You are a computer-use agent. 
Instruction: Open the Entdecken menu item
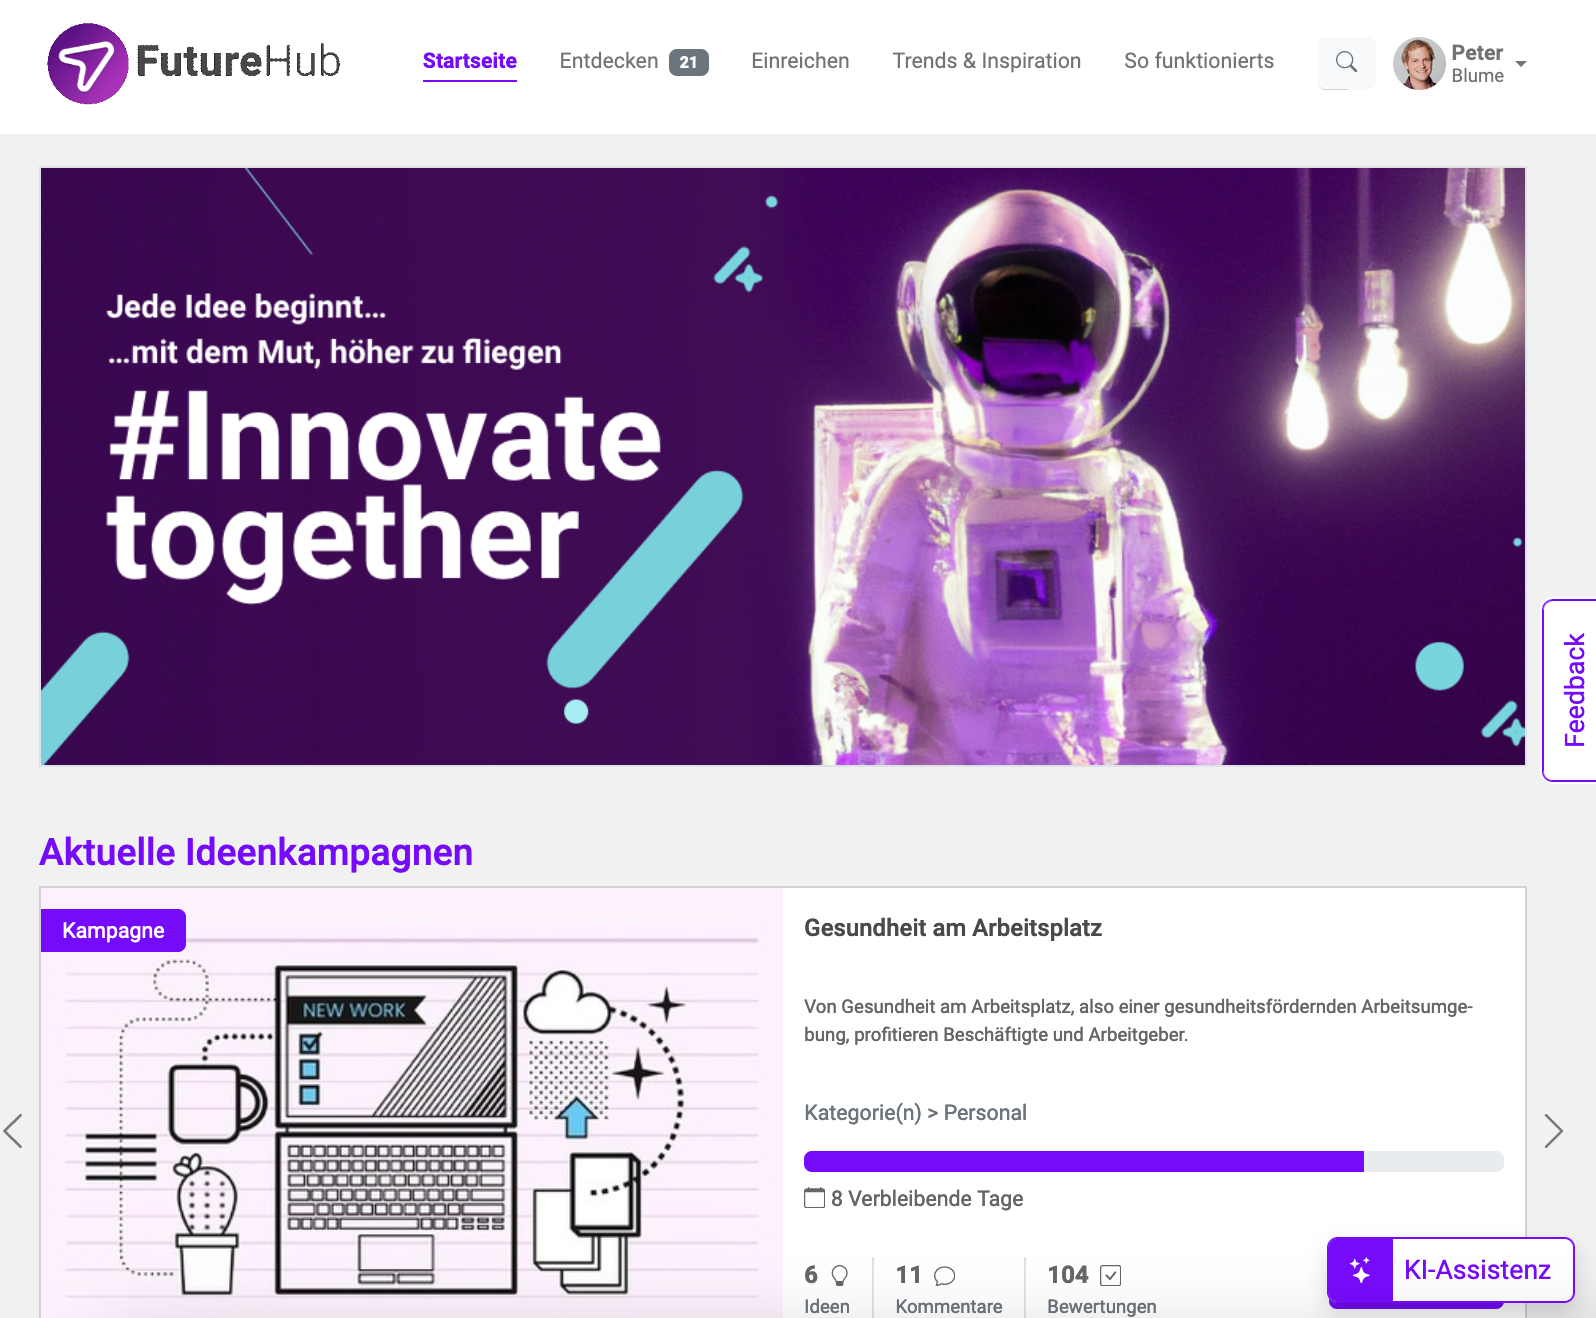[x=633, y=61]
